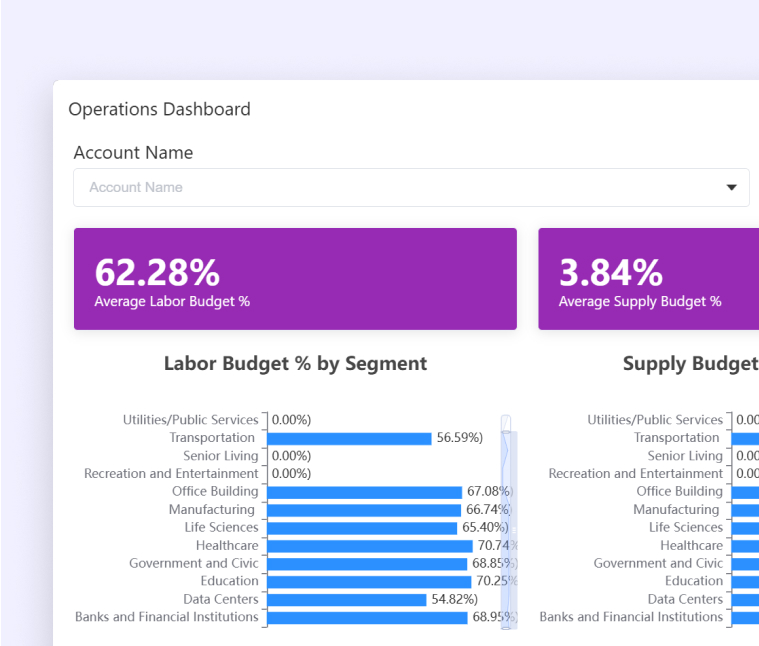Screen dimensions: 759x646
Task: Click the Labor Budget % by Segment title
Action: click(295, 363)
